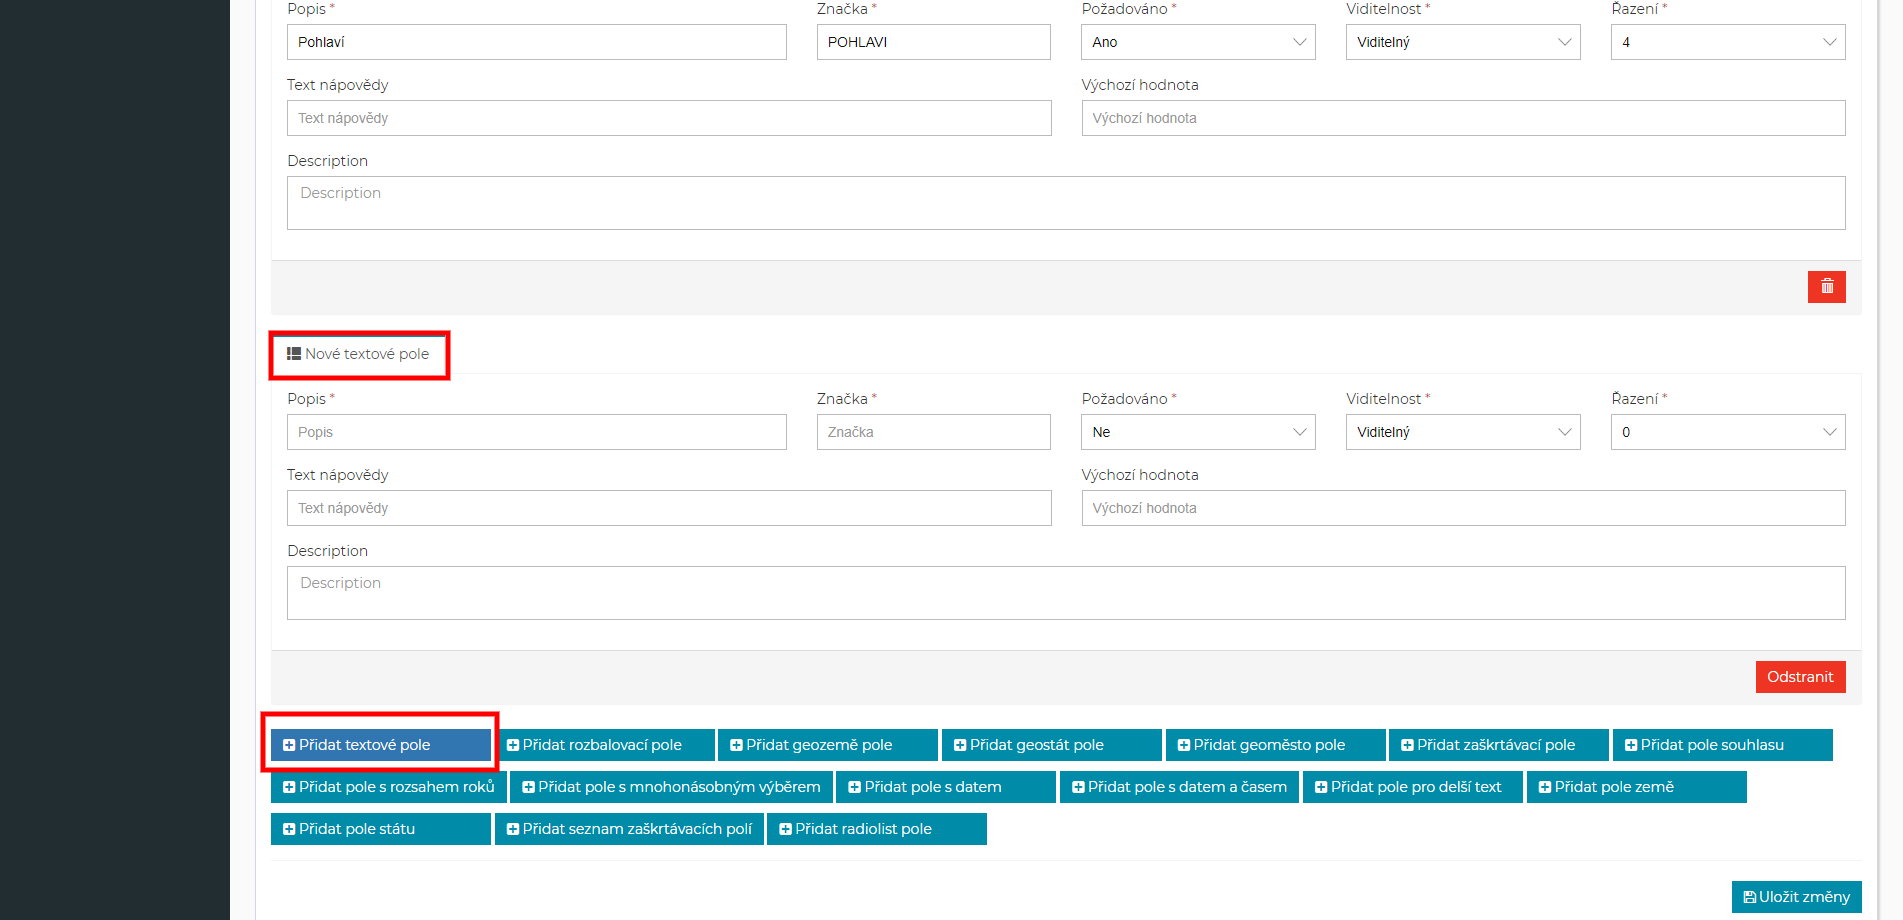Click the red Odstranit button
The image size is (1903, 920).
1801,677
